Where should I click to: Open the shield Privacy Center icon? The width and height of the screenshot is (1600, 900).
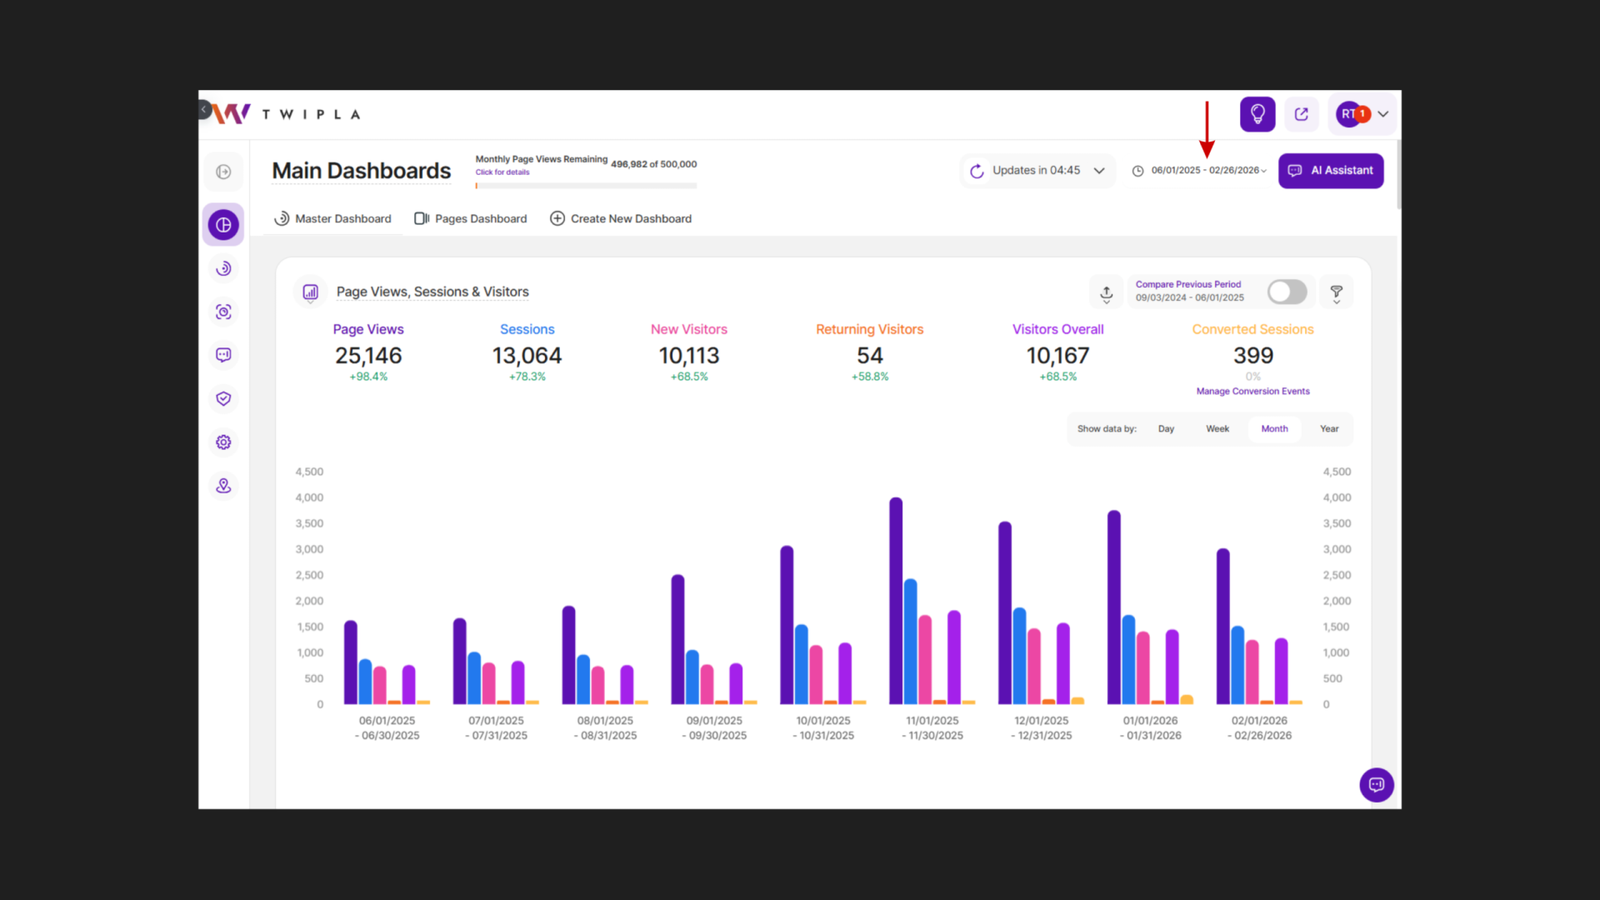point(223,398)
